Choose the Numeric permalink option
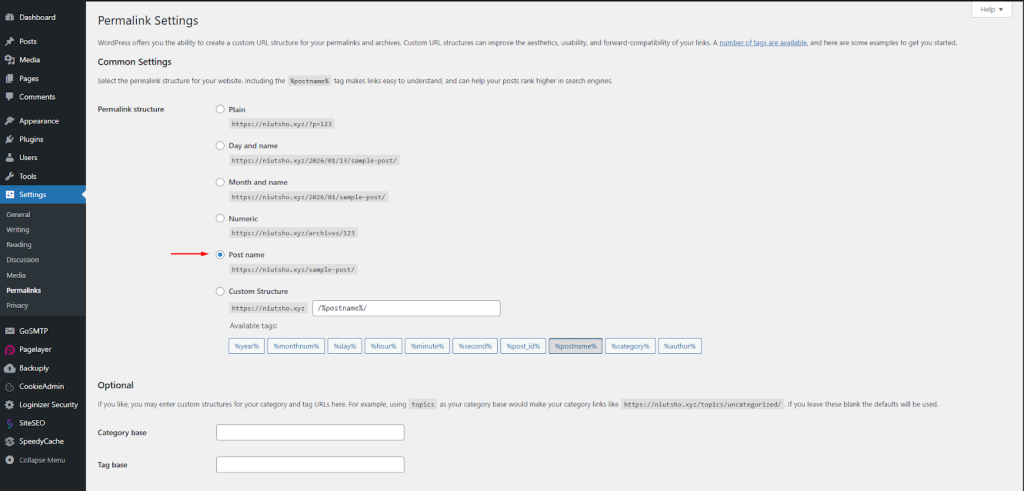 pos(220,219)
